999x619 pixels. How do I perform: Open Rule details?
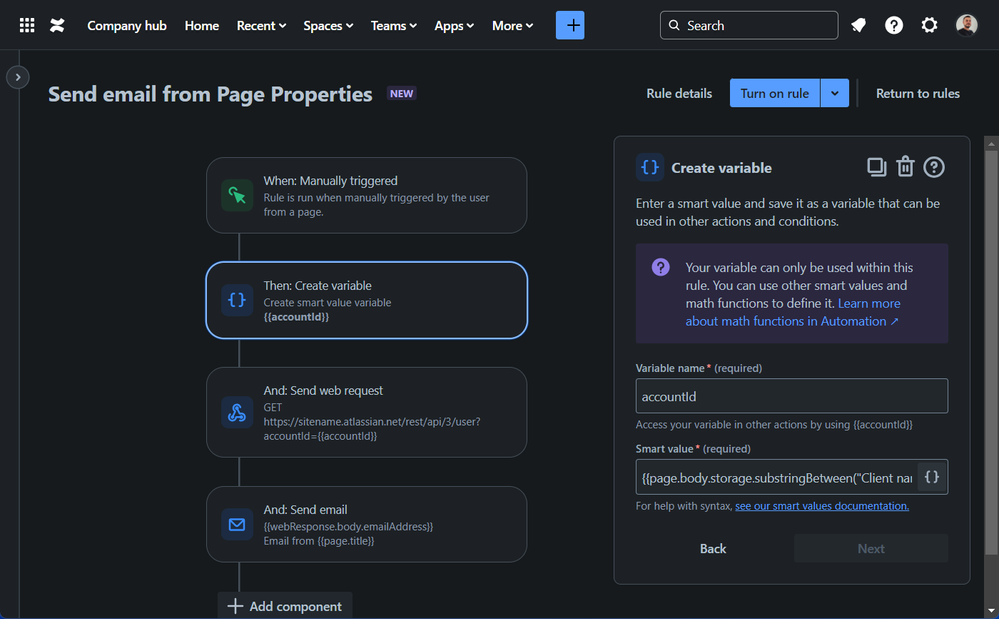pos(679,94)
